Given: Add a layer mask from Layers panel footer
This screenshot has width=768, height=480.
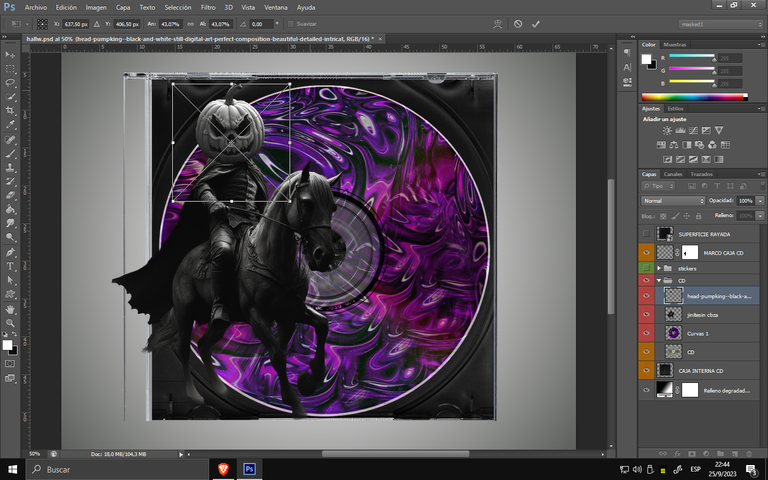Looking at the screenshot, I should pos(692,454).
